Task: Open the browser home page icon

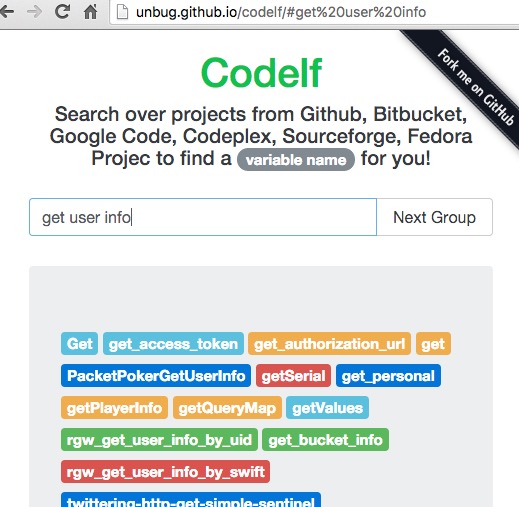Action: pyautogui.click(x=90, y=12)
